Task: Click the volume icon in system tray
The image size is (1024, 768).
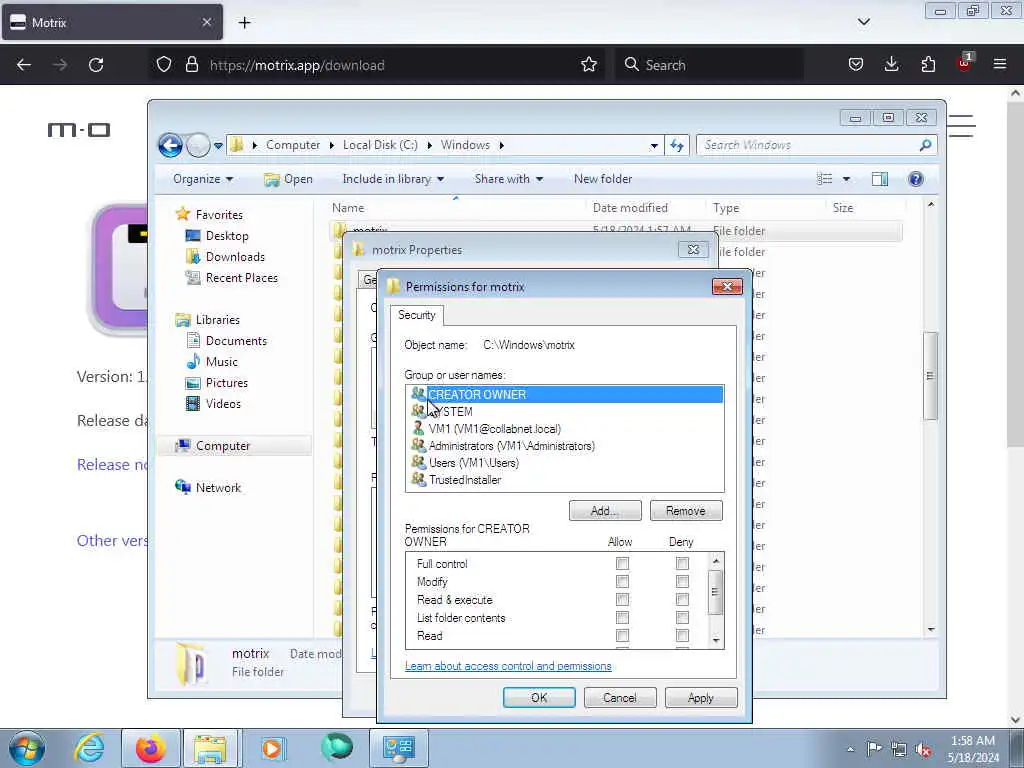Action: pyautogui.click(x=923, y=749)
